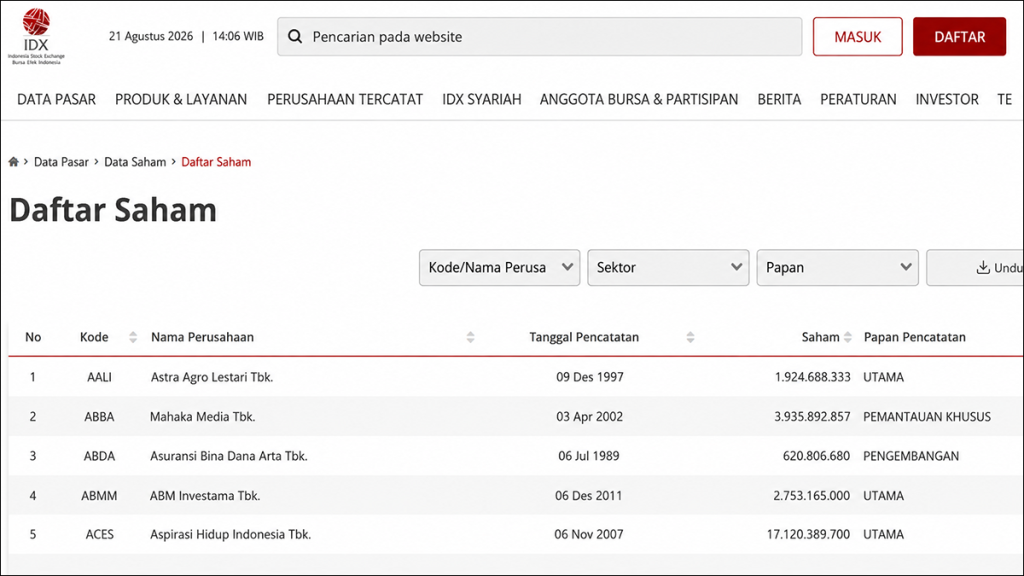The image size is (1024, 576).
Task: Open the Sektor filter dropdown
Action: coord(668,267)
